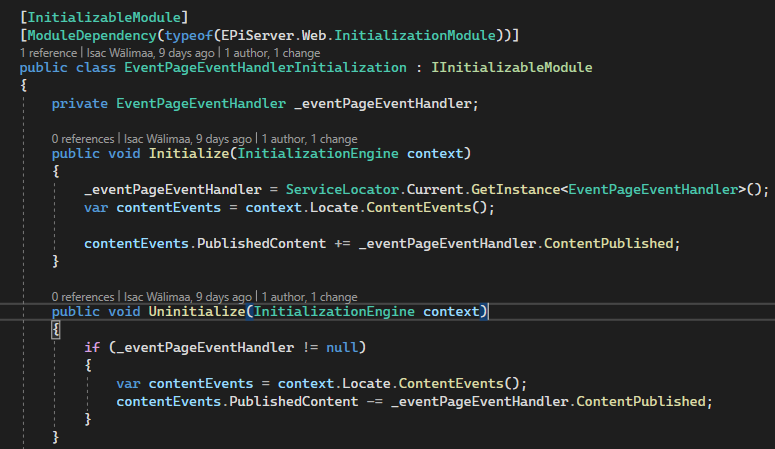
Task: Click the Uninitialize method name
Action: [x=197, y=312]
